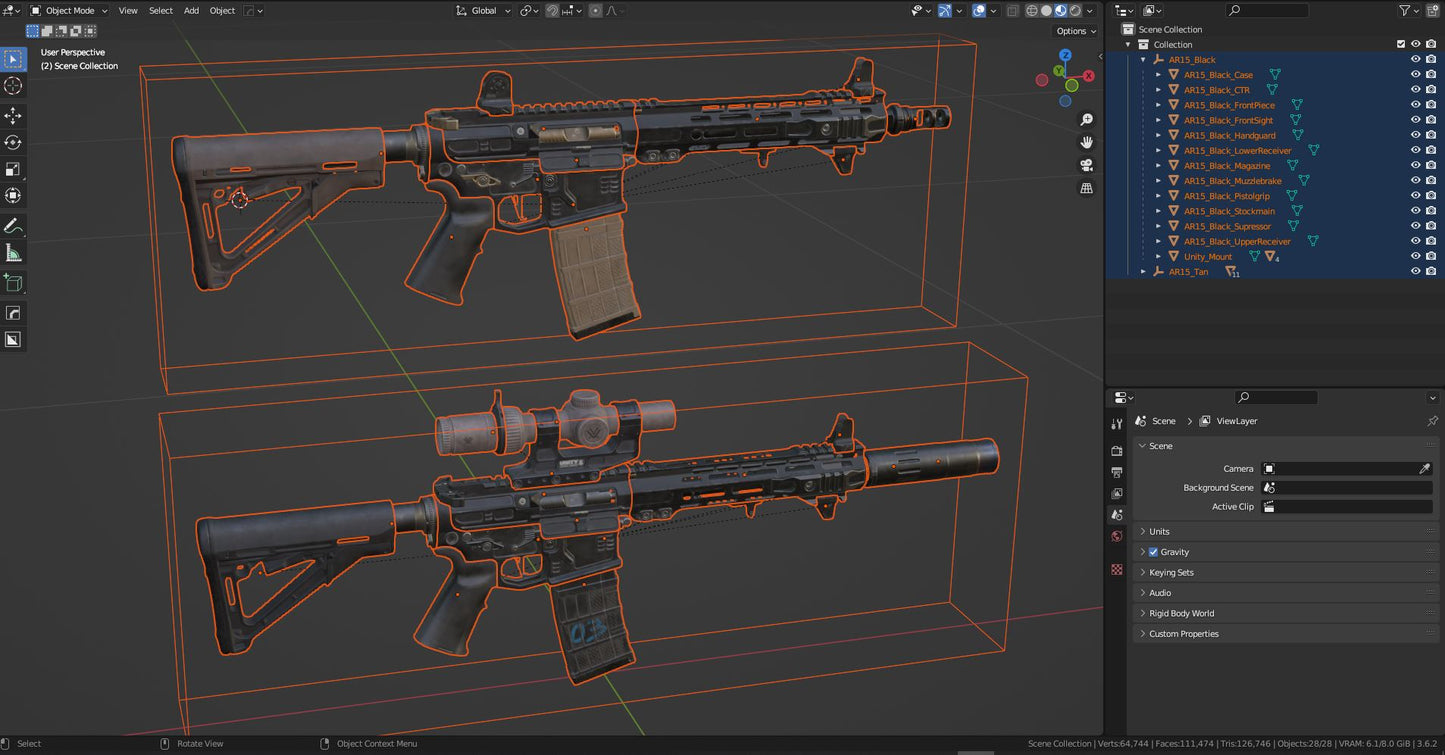This screenshot has height=755, width=1445.
Task: Hide the AR15_Black_Magazine object
Action: [1415, 165]
